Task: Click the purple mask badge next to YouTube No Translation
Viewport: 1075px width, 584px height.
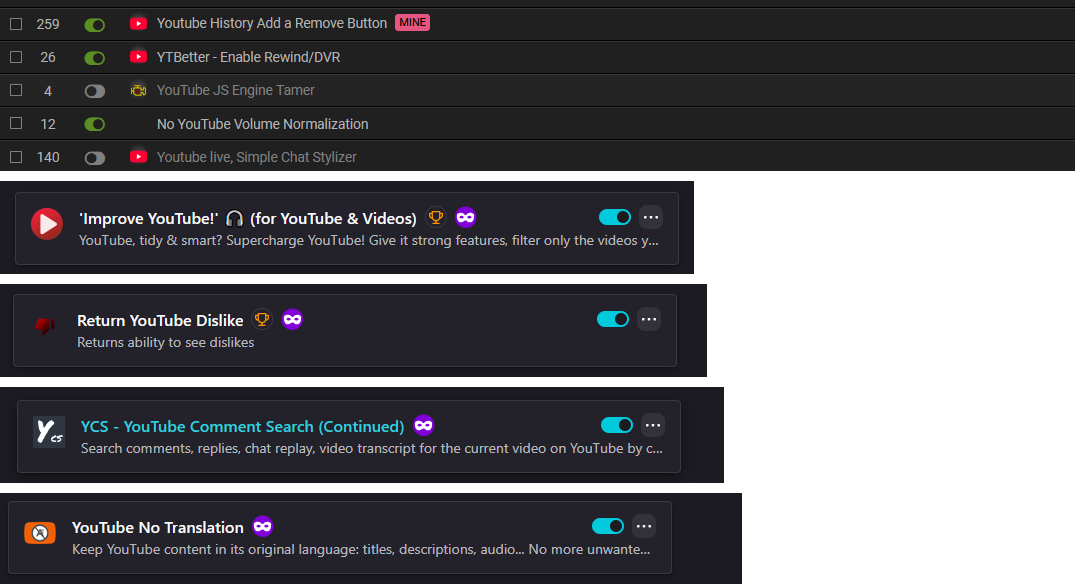Action: (x=263, y=526)
